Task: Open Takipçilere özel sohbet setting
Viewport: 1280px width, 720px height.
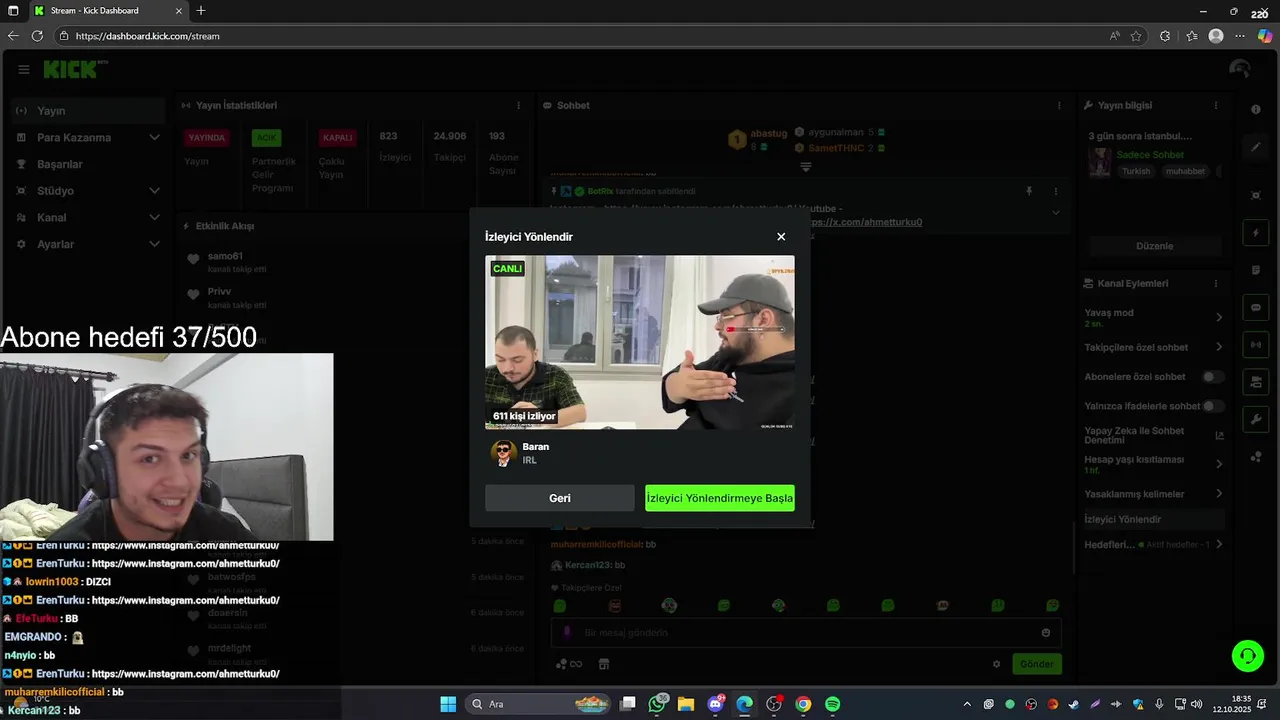Action: pos(1154,347)
